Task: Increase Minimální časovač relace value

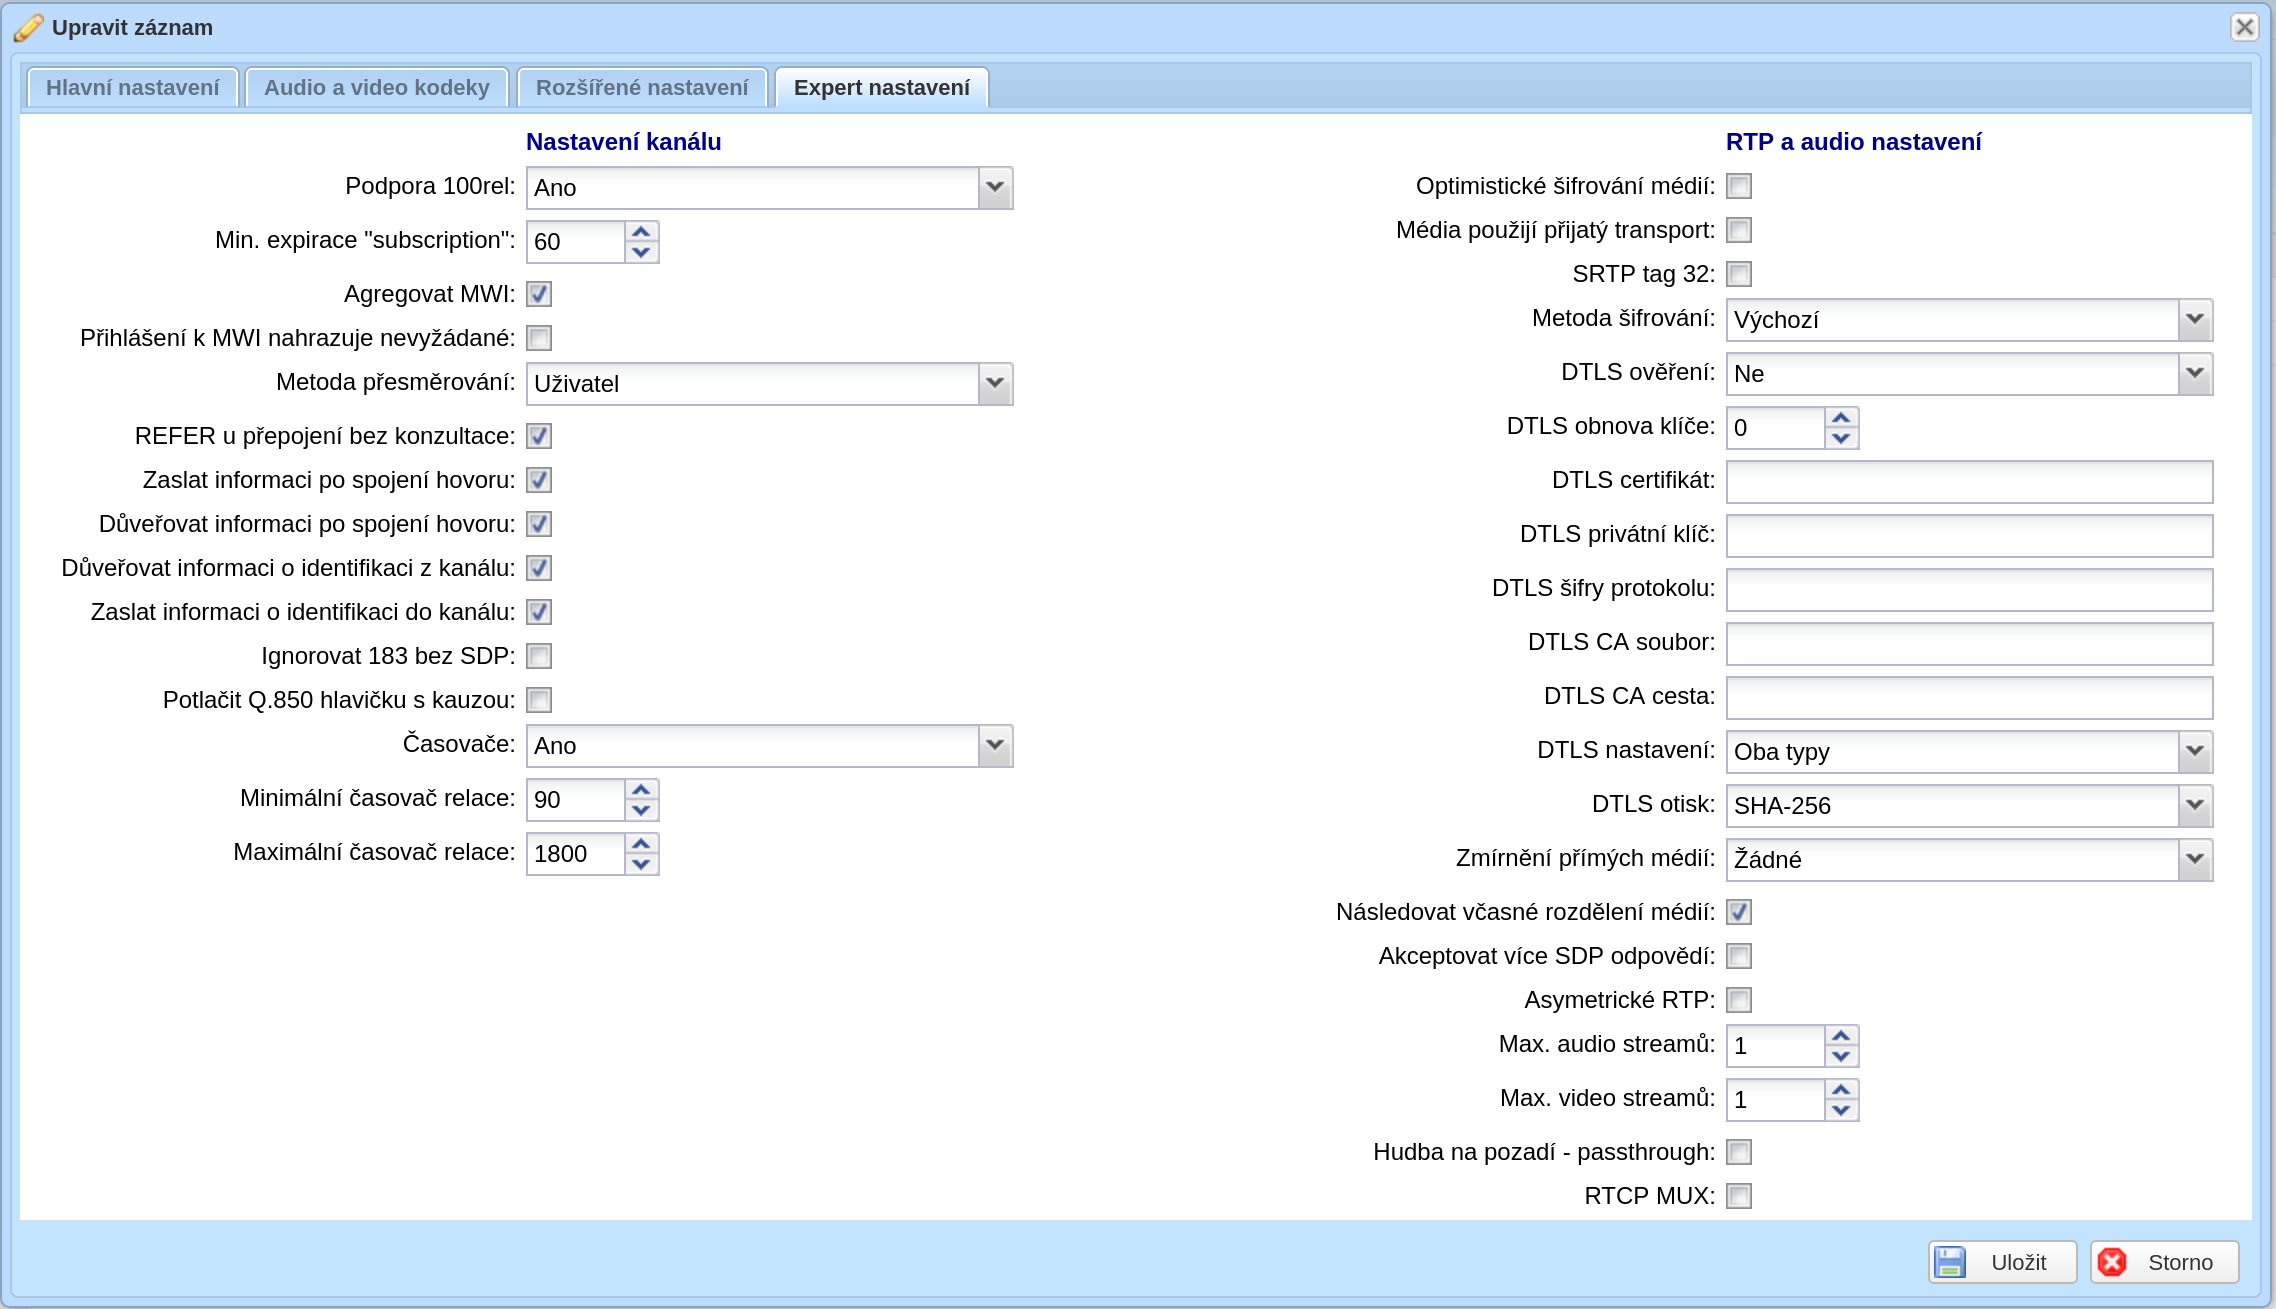Action: (x=641, y=790)
